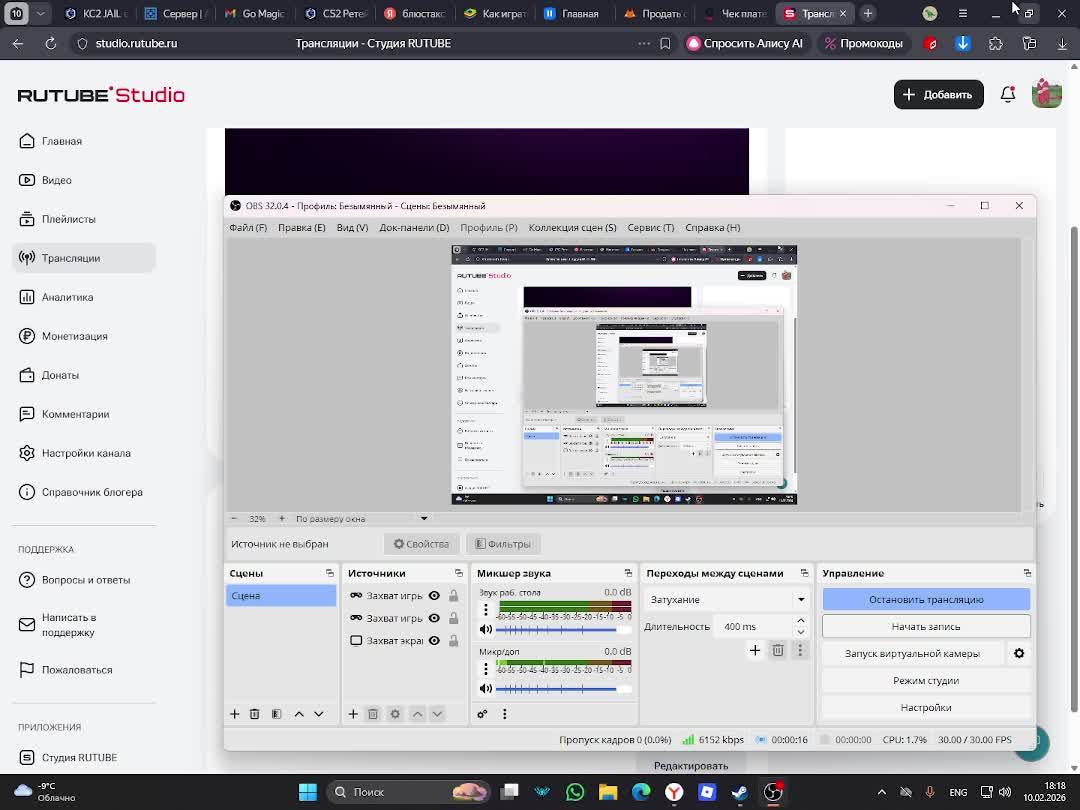Open Аналитика in sidebar
Viewport: 1080px width, 810px height.
tap(56, 298)
